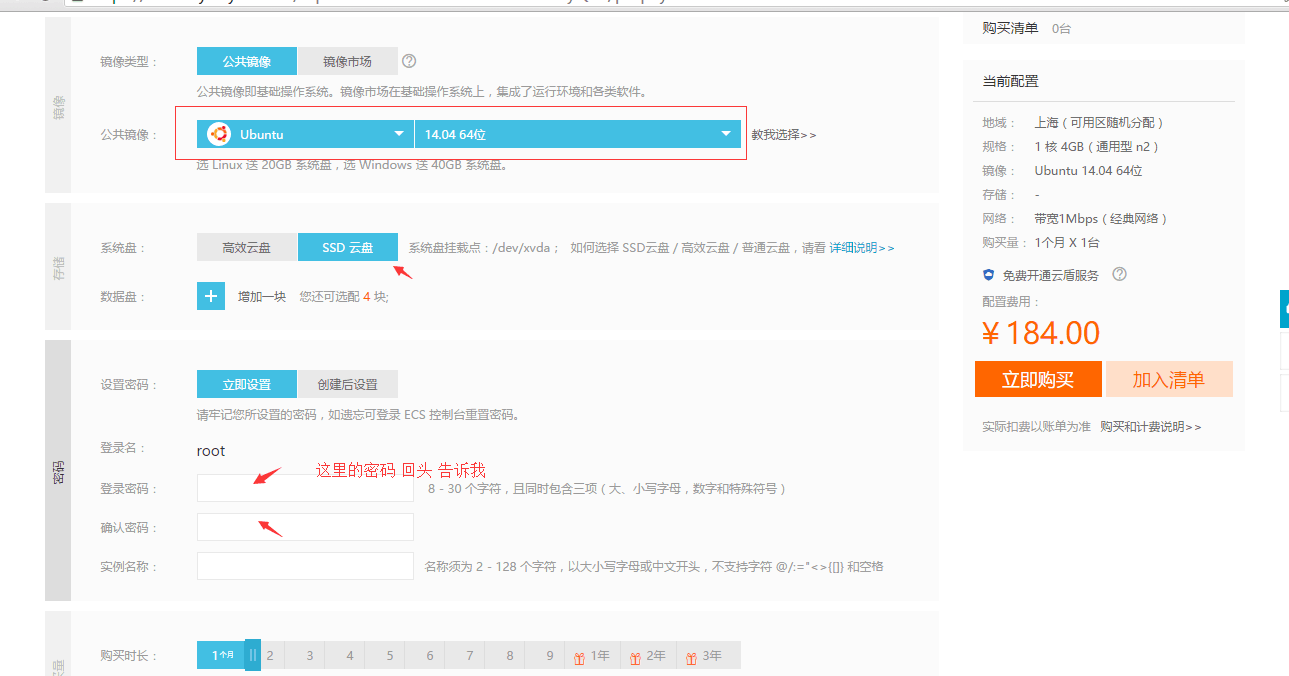The height and width of the screenshot is (676, 1289).
Task: Open the 详细说明 link
Action: [x=861, y=248]
